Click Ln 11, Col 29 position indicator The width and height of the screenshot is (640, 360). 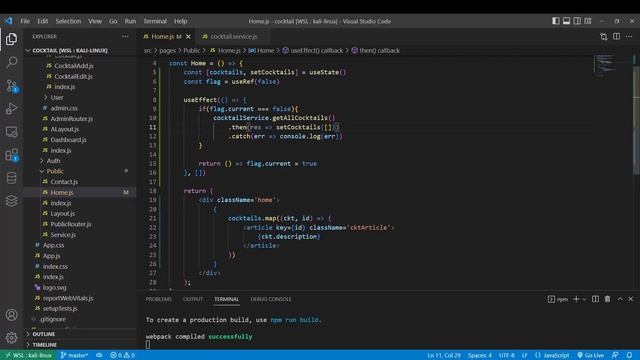pos(444,355)
